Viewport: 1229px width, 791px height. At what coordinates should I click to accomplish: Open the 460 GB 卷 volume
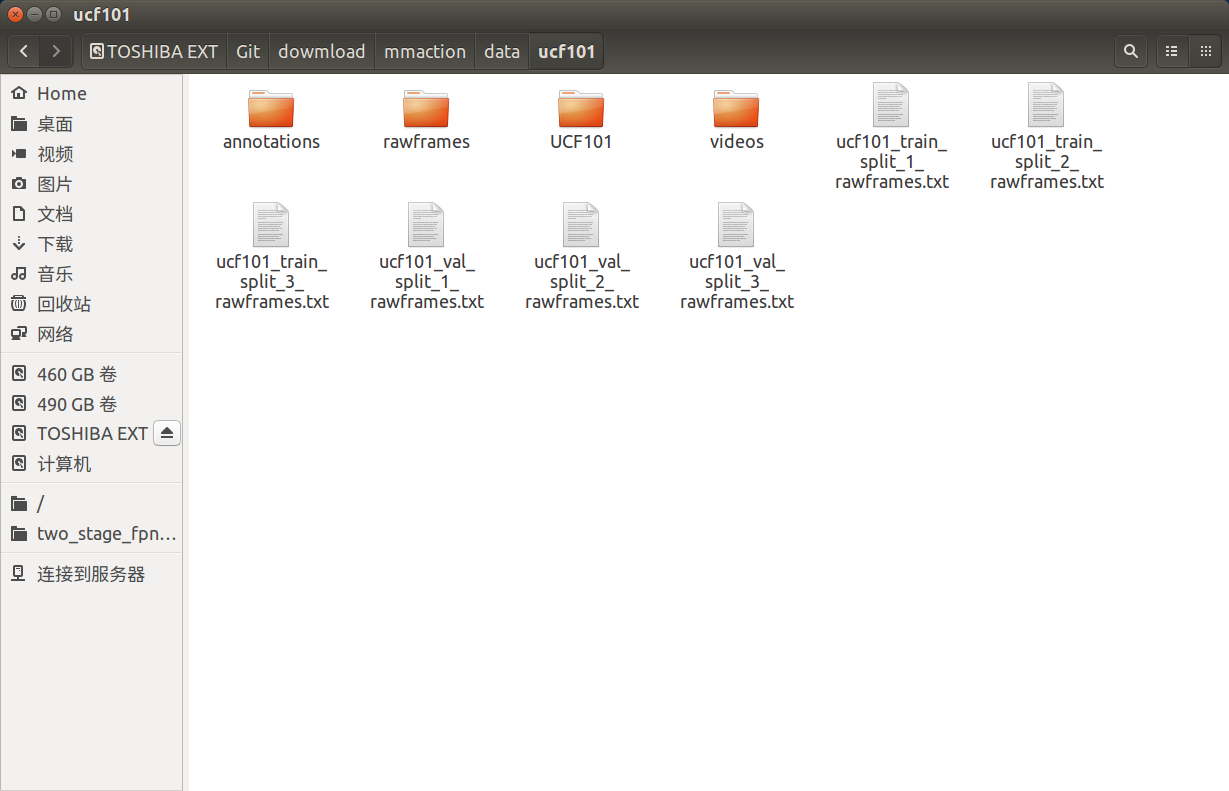(x=76, y=373)
